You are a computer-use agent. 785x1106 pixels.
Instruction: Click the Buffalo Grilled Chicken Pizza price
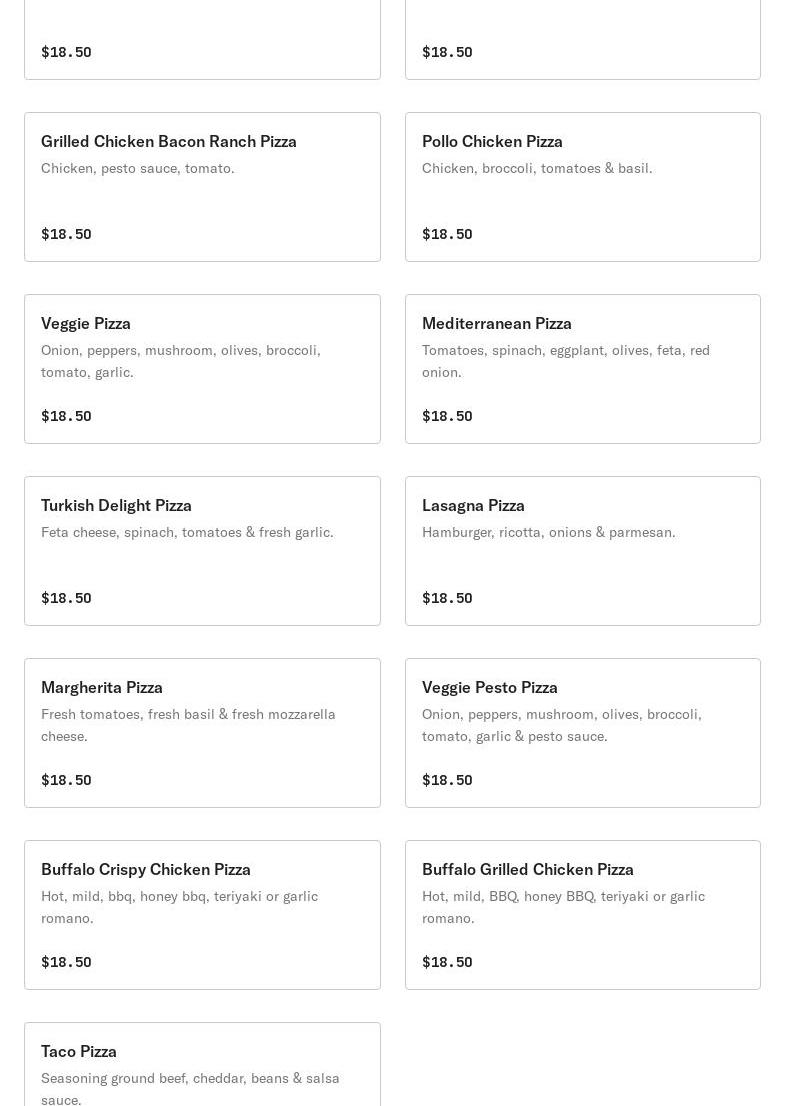tap(447, 962)
